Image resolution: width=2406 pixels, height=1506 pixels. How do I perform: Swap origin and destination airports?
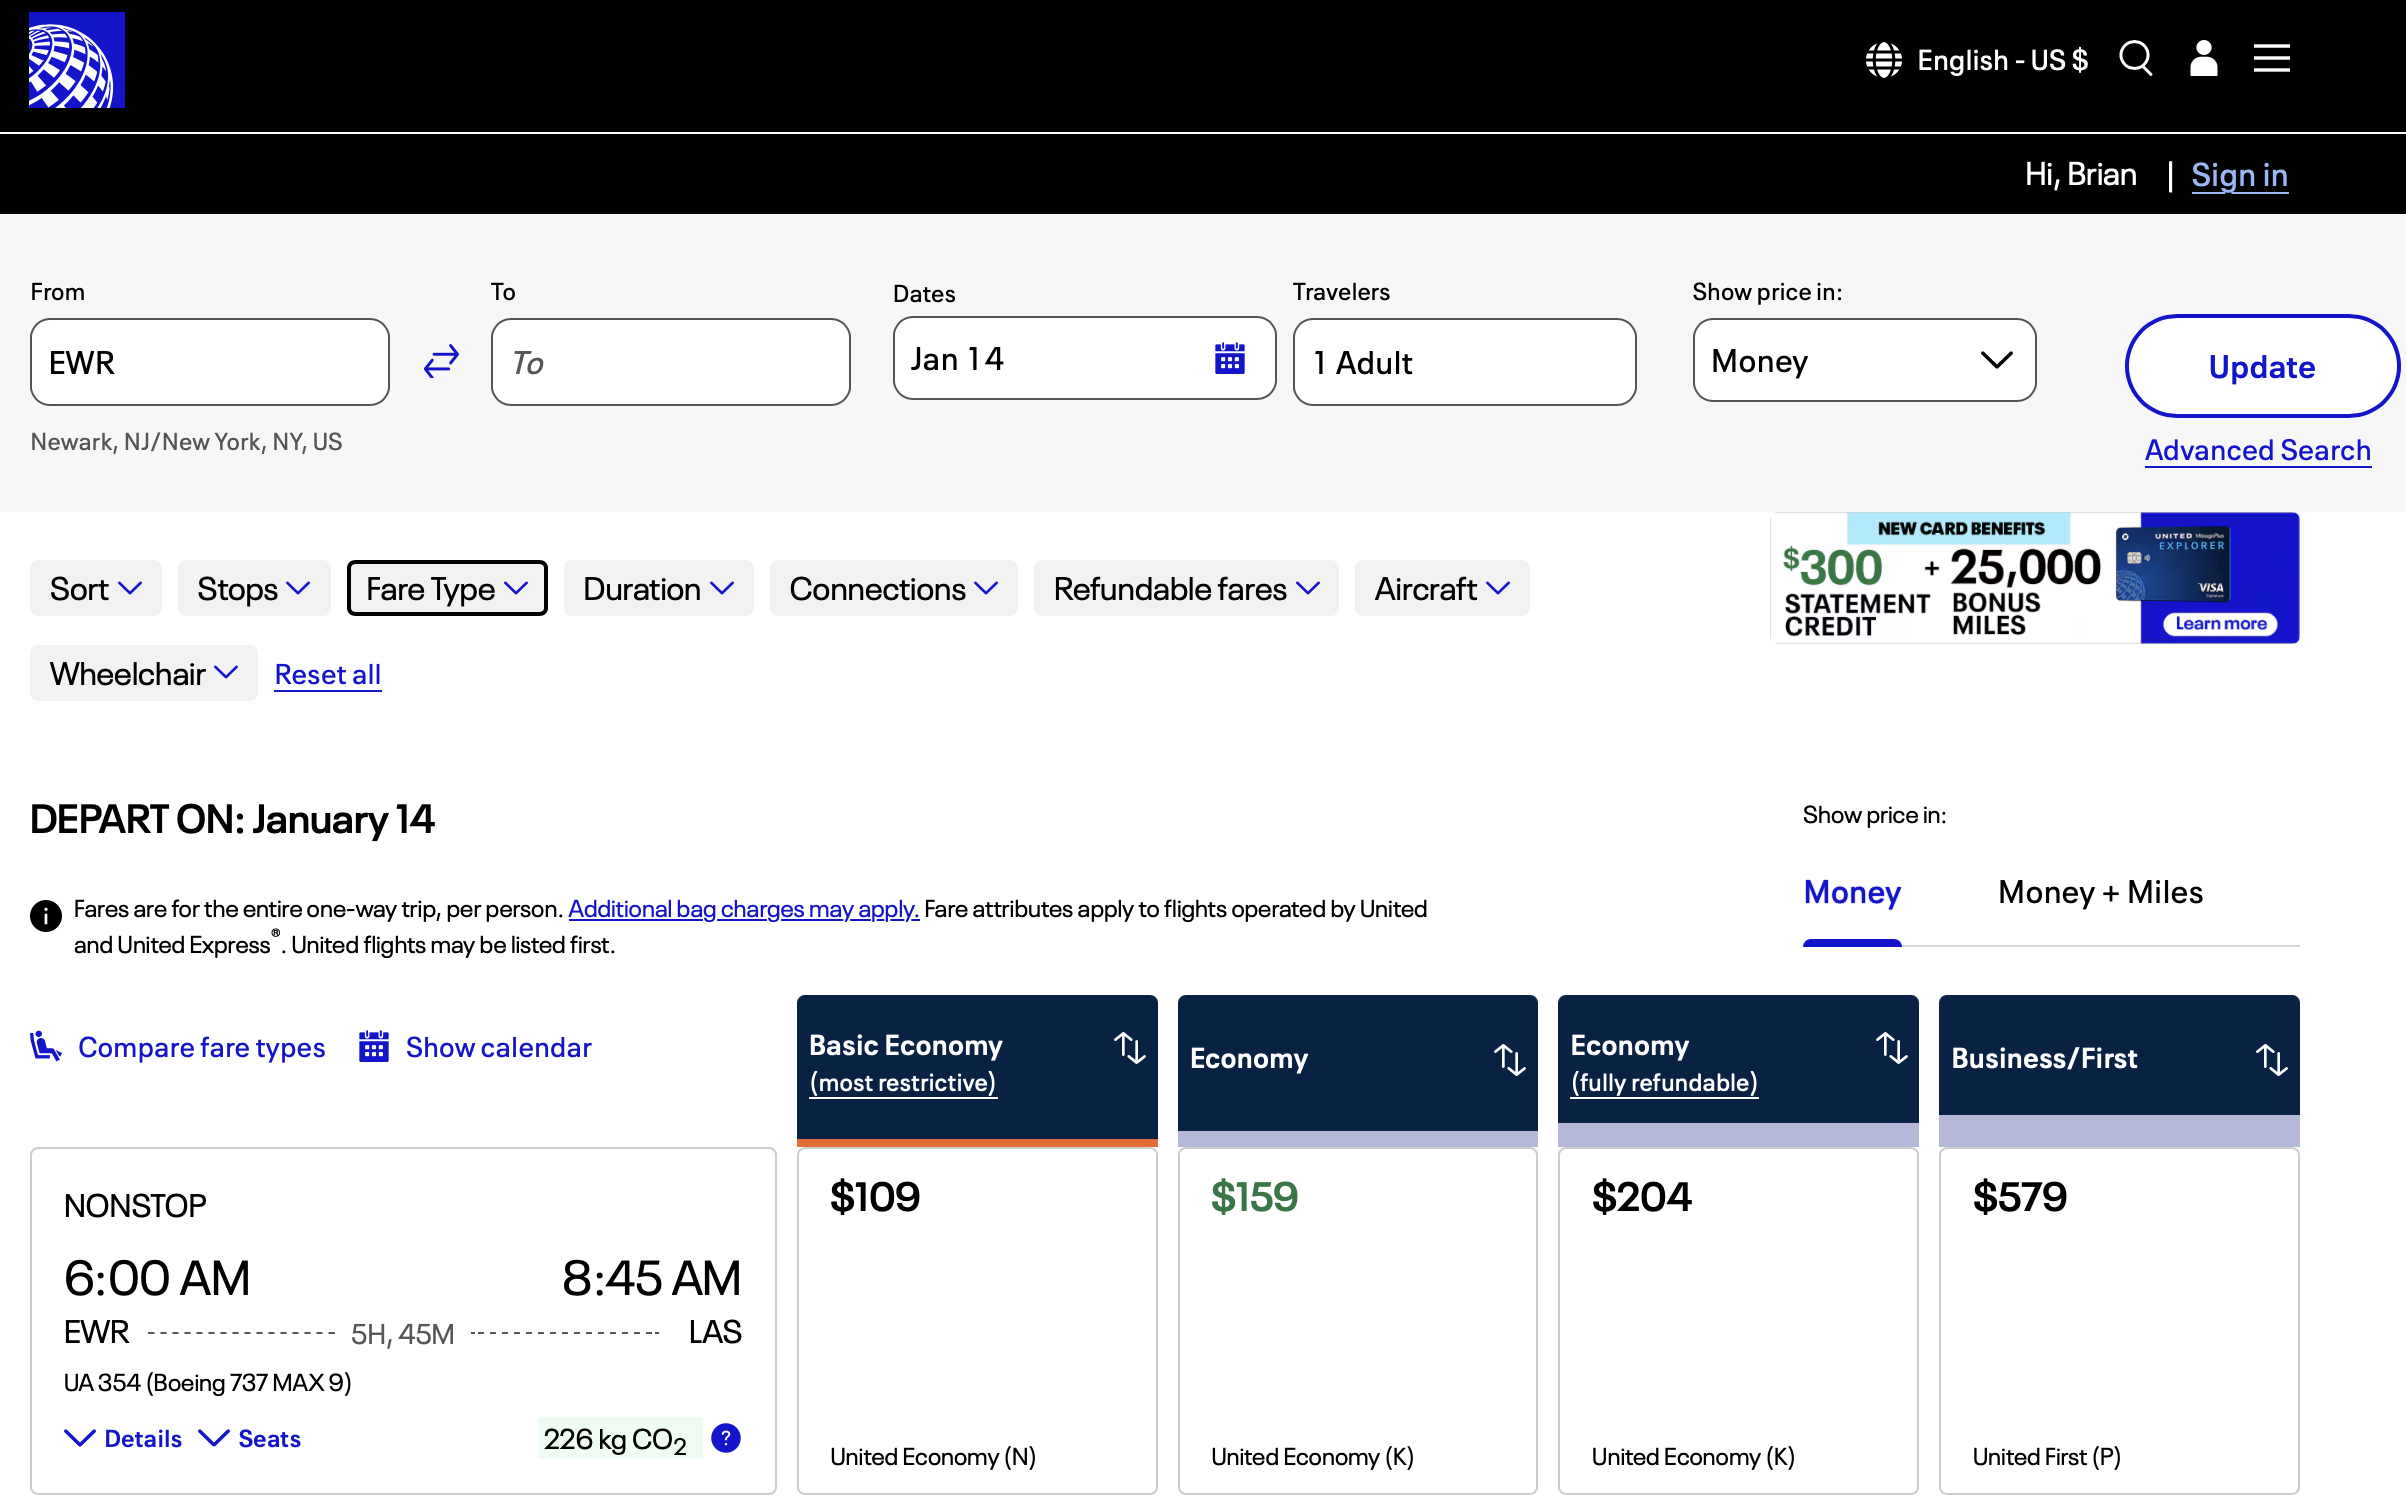(441, 362)
